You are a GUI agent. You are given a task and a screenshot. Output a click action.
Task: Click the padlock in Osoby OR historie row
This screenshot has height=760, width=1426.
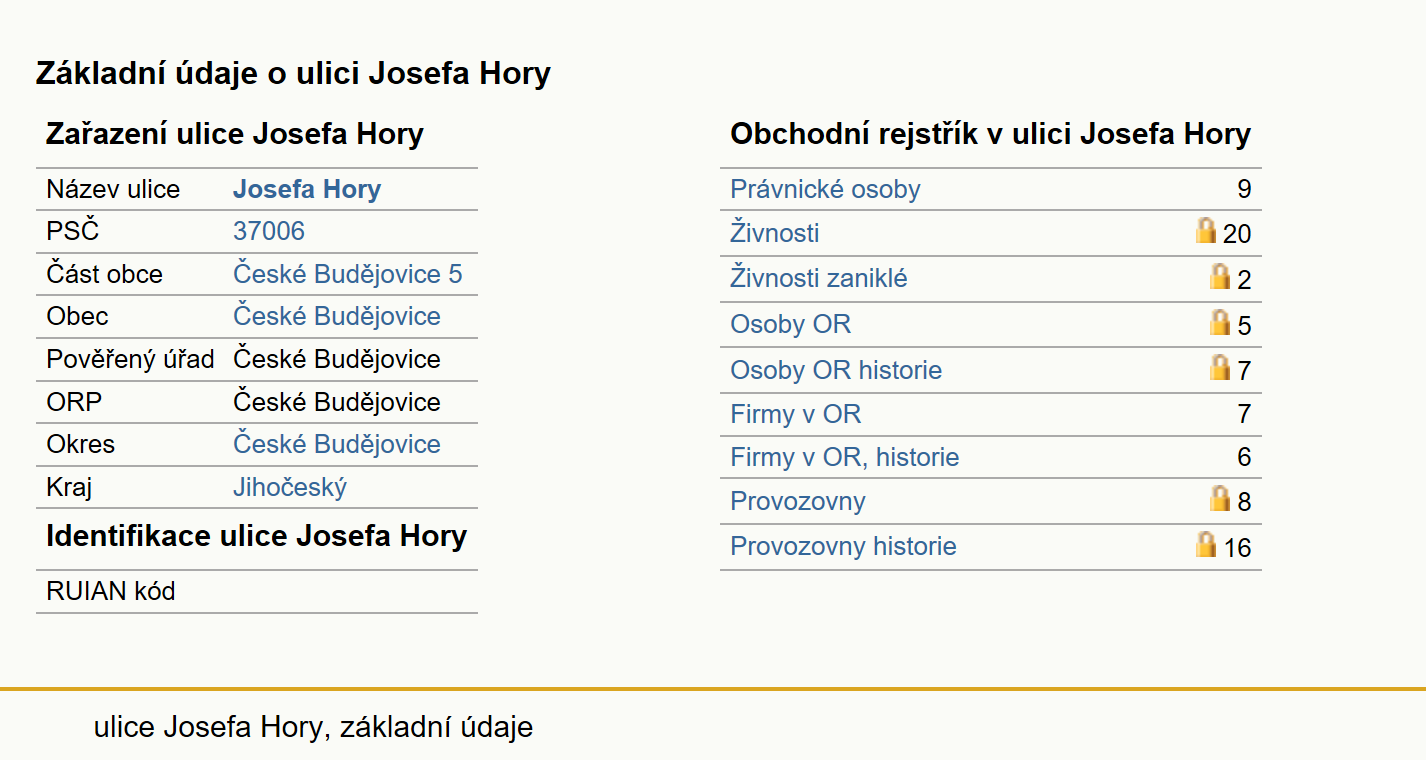1220,367
